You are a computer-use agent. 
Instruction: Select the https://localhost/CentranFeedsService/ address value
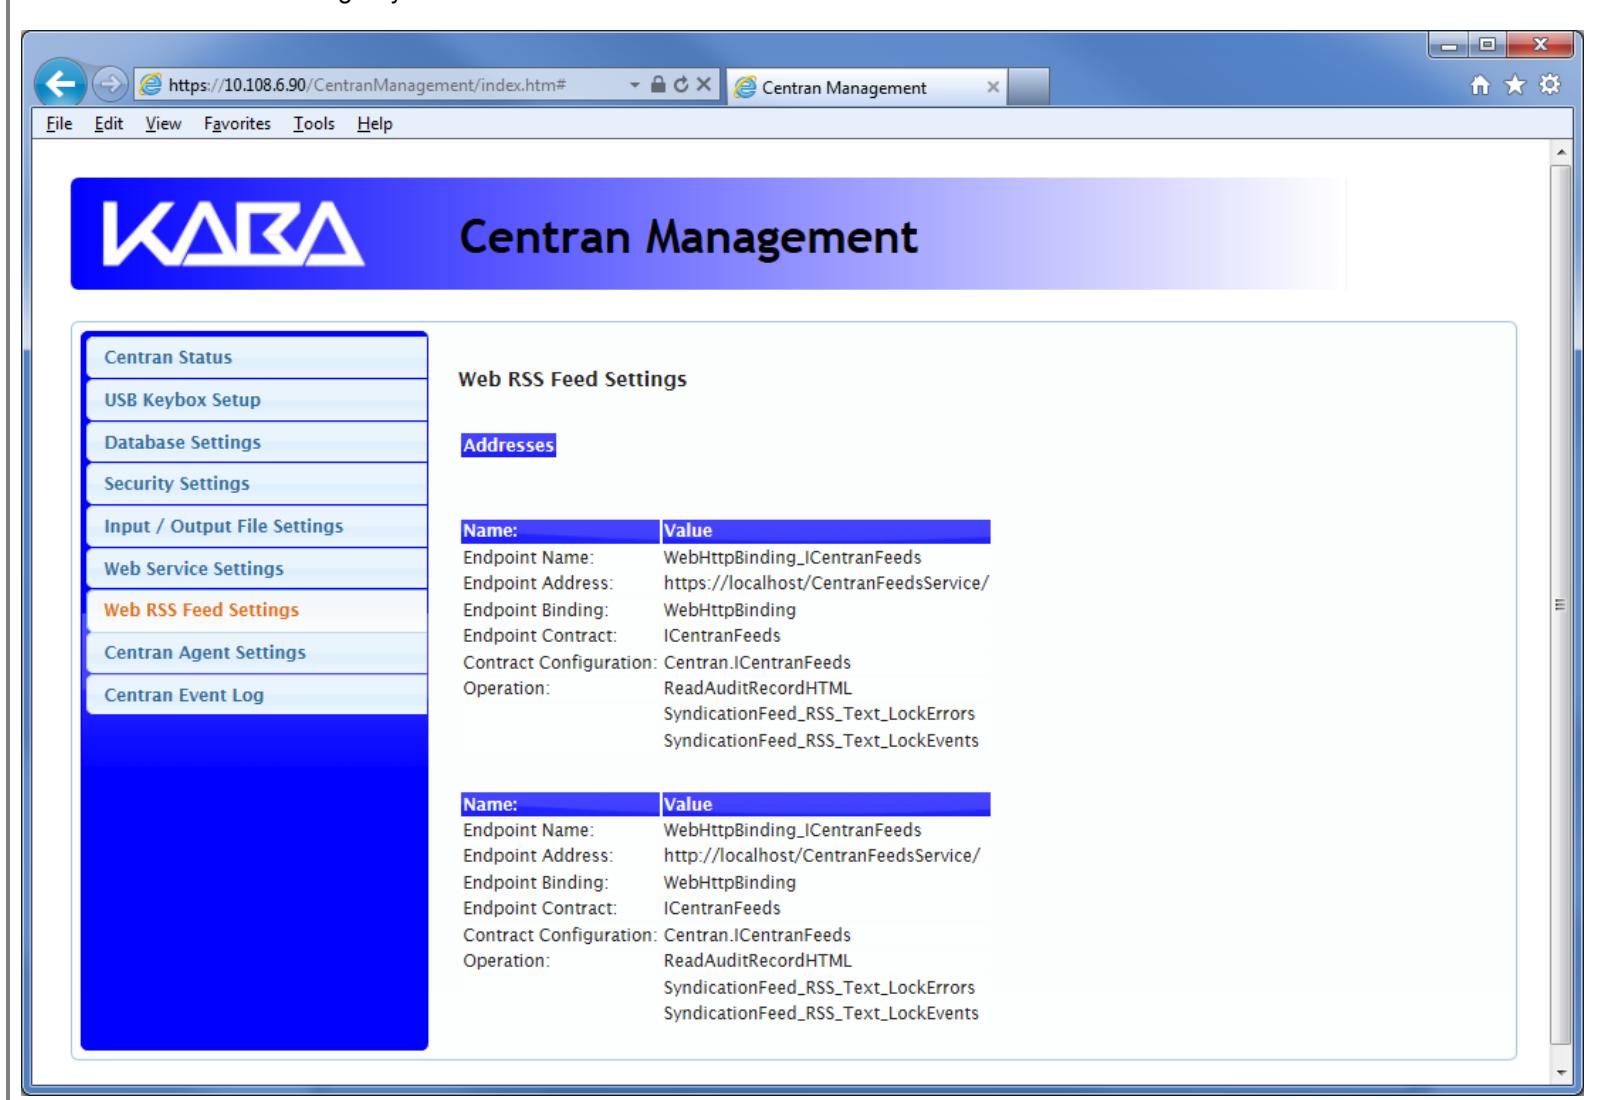pos(826,583)
